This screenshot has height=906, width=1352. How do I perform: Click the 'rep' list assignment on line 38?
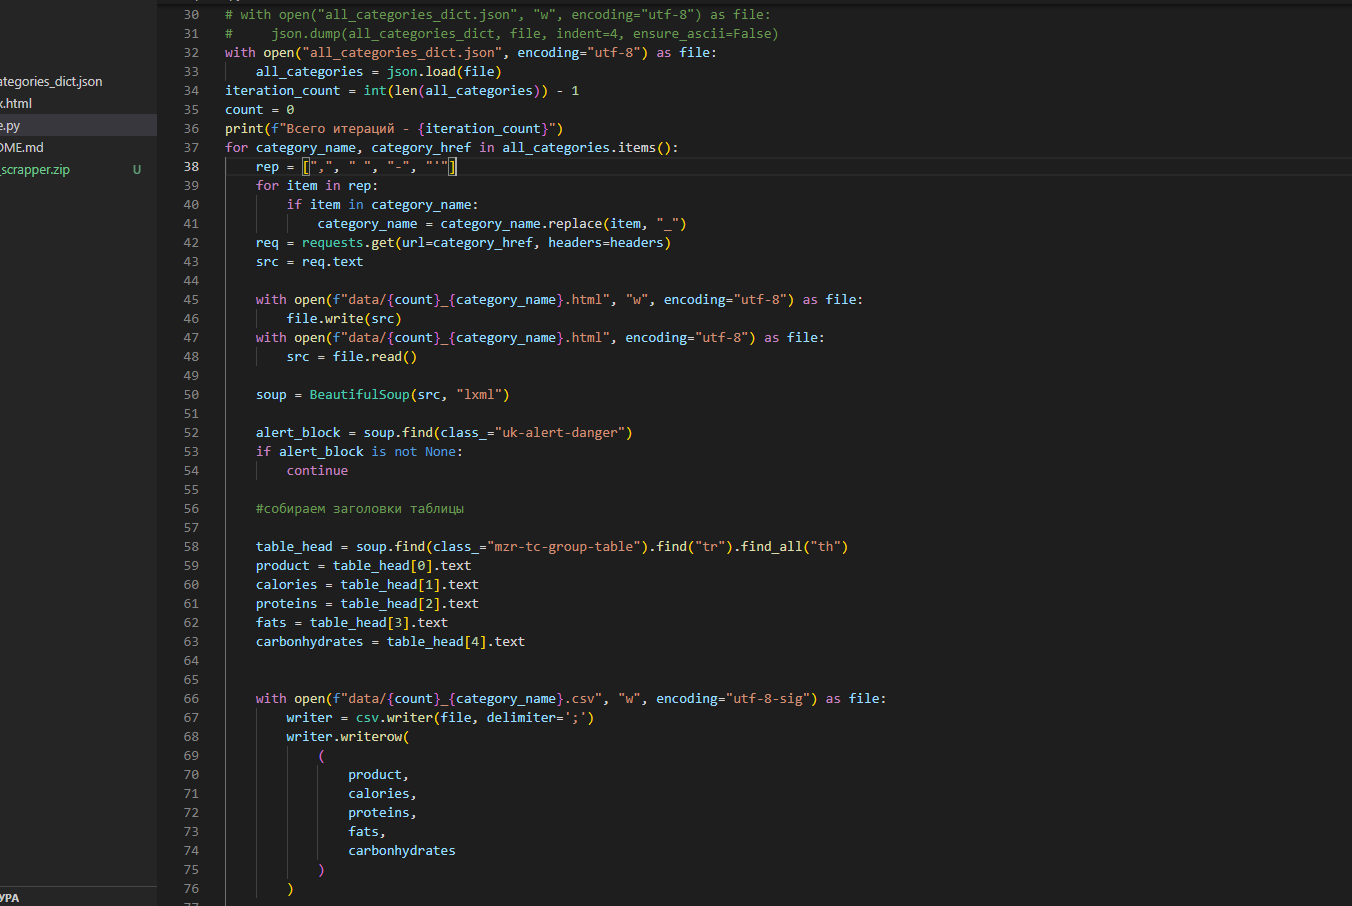(x=356, y=166)
